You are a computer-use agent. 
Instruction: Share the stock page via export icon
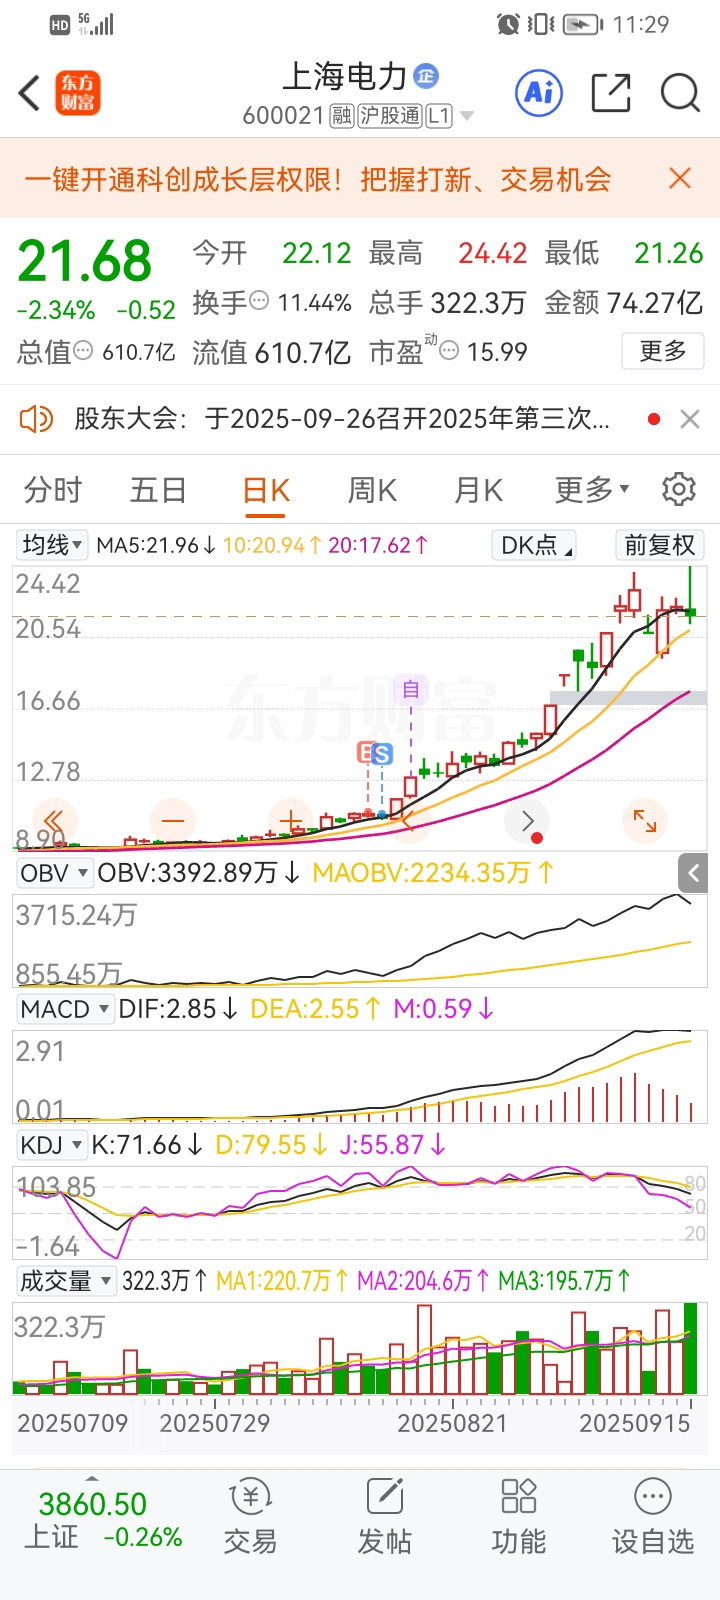(611, 93)
